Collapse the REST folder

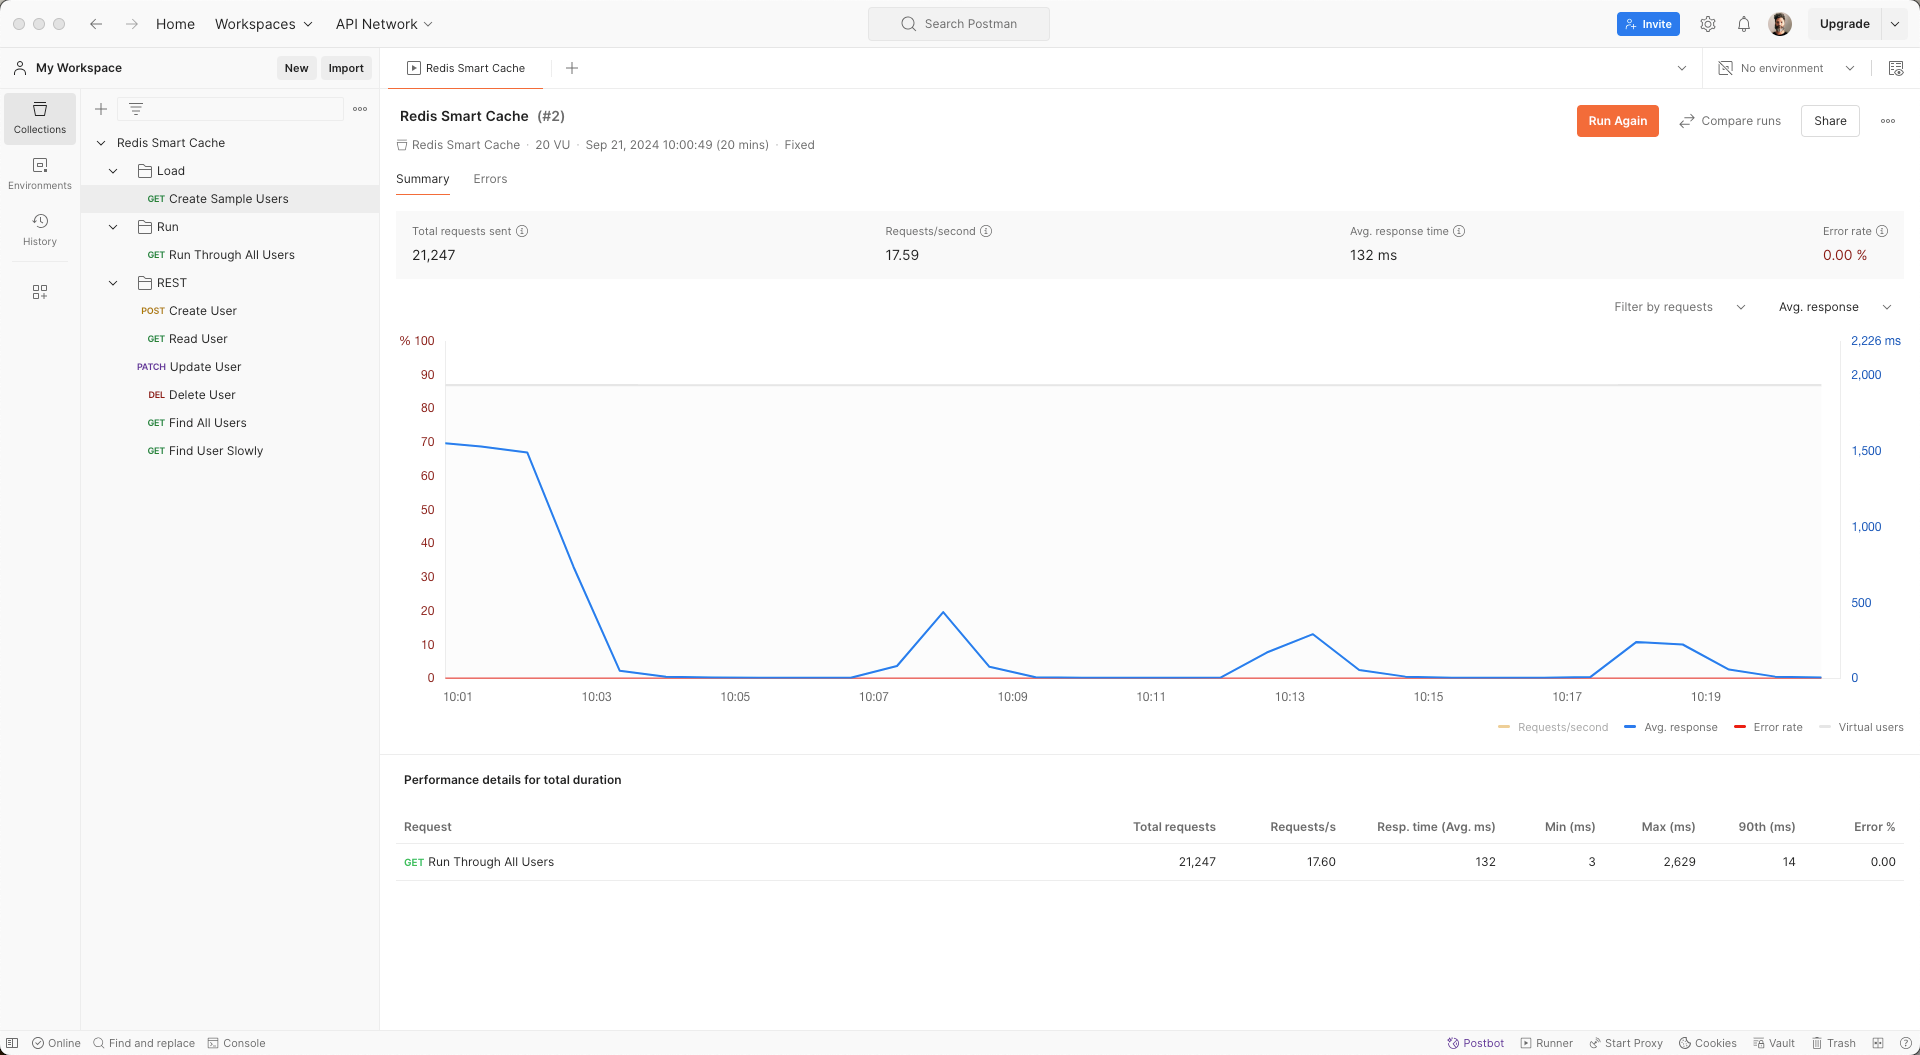click(x=113, y=283)
